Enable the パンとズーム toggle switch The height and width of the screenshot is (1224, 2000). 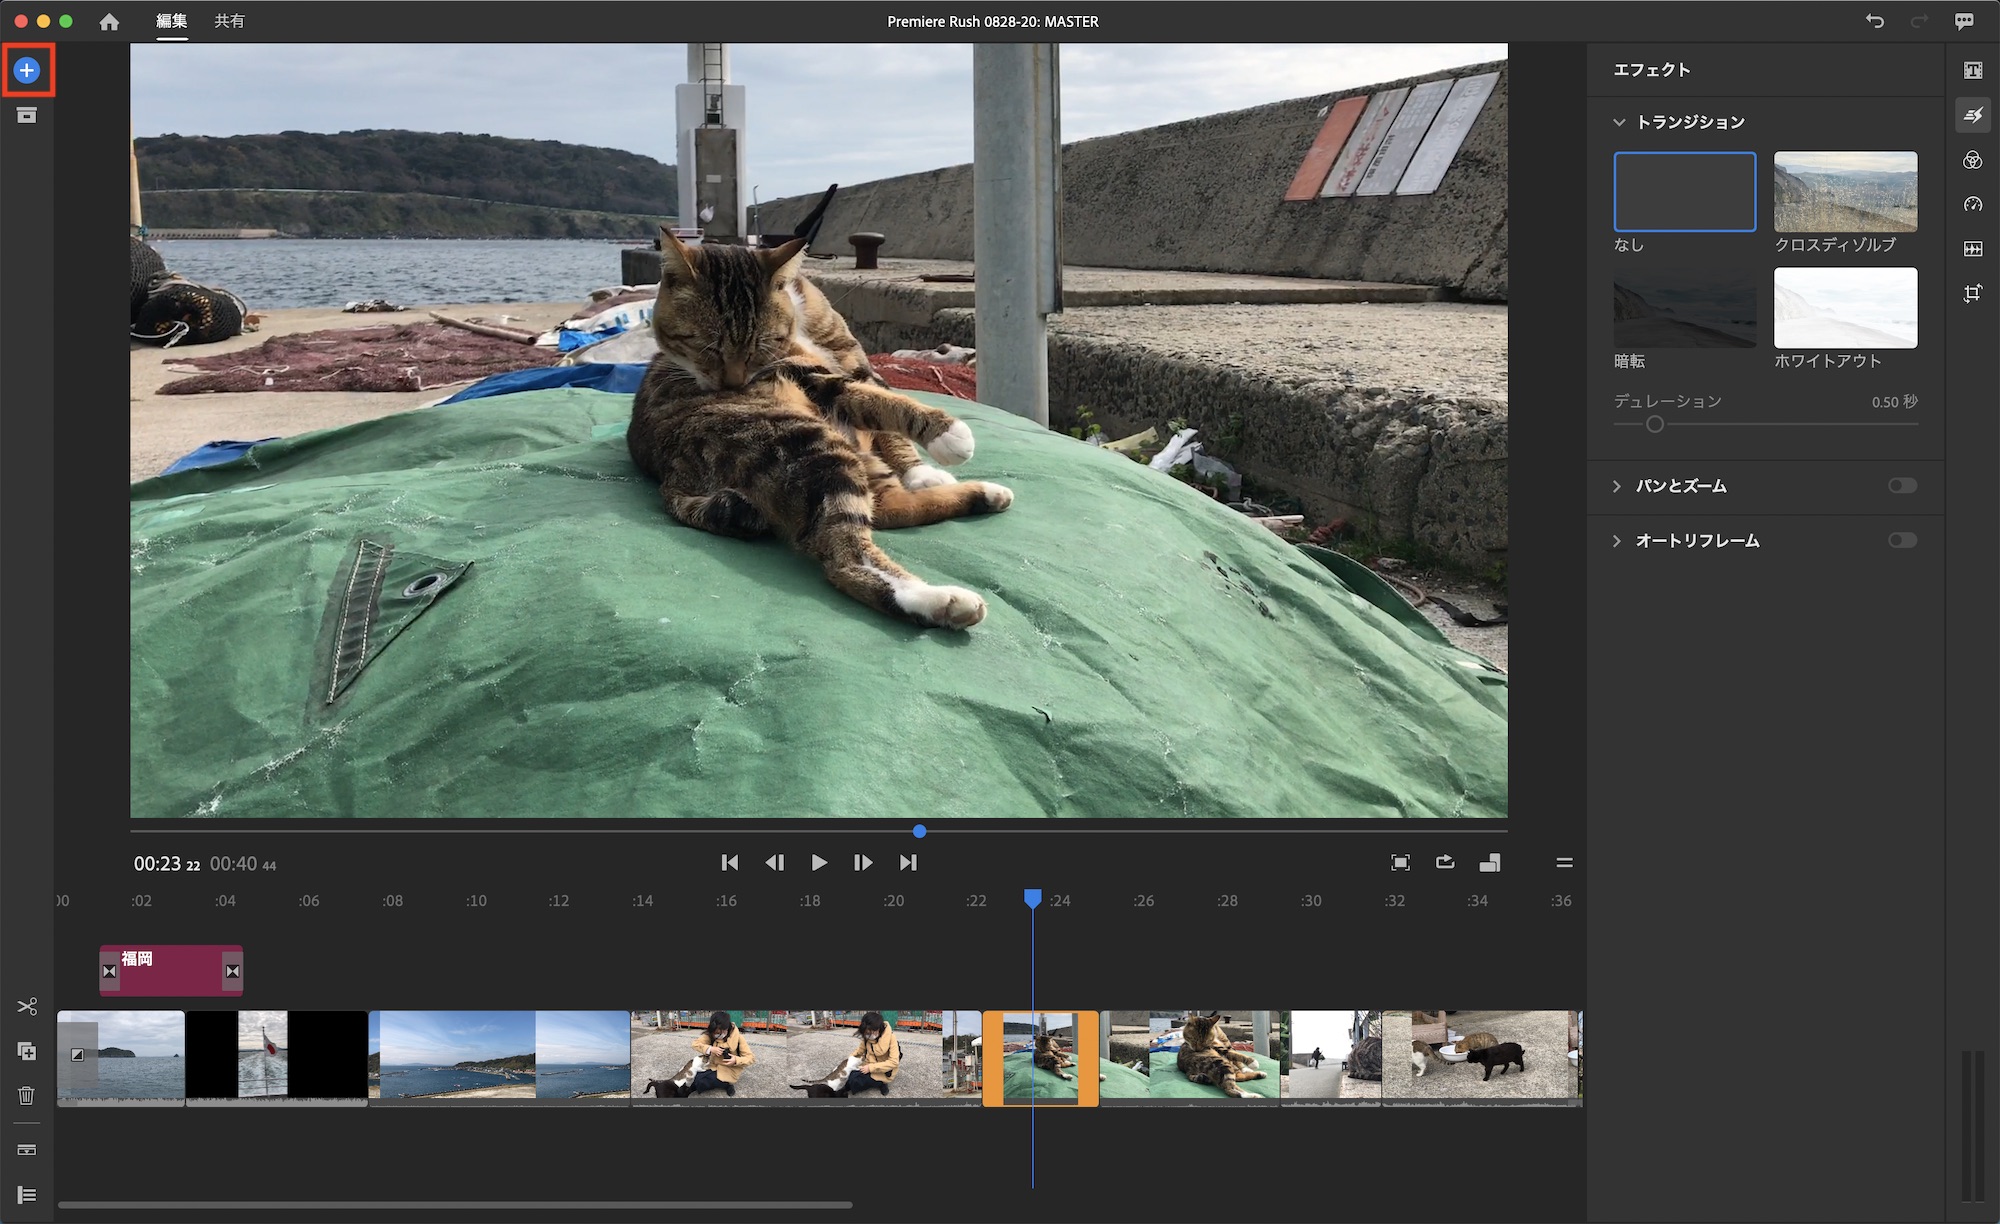tap(1902, 486)
